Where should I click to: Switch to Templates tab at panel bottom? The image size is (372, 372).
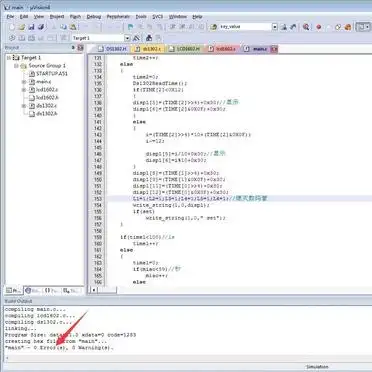(72, 291)
